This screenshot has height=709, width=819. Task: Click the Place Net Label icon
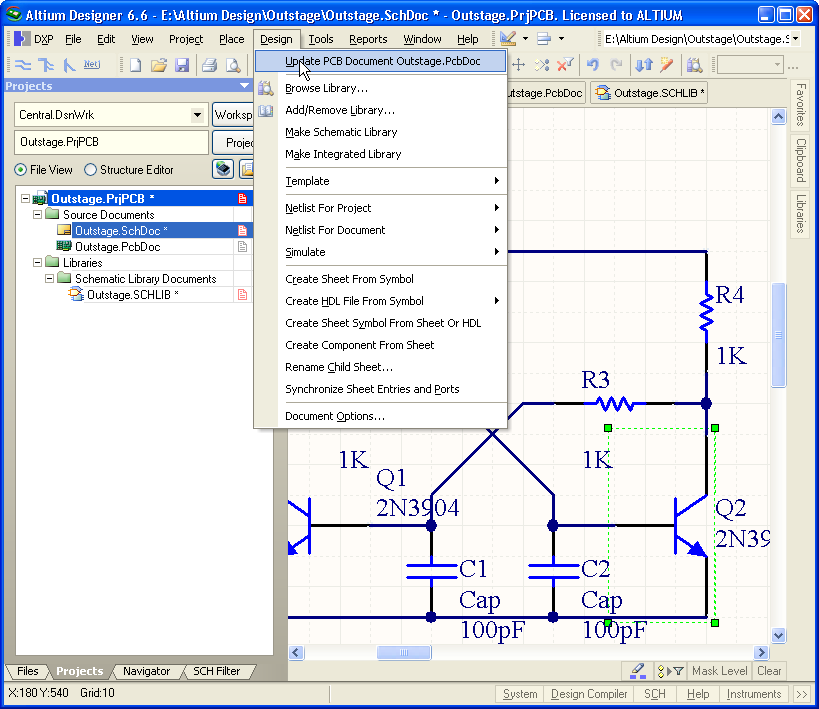[92, 65]
